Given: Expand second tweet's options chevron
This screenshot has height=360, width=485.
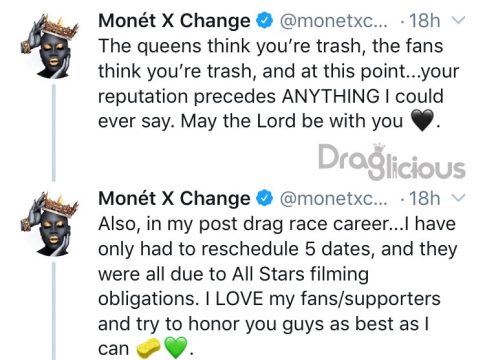Looking at the screenshot, I should click(458, 198).
